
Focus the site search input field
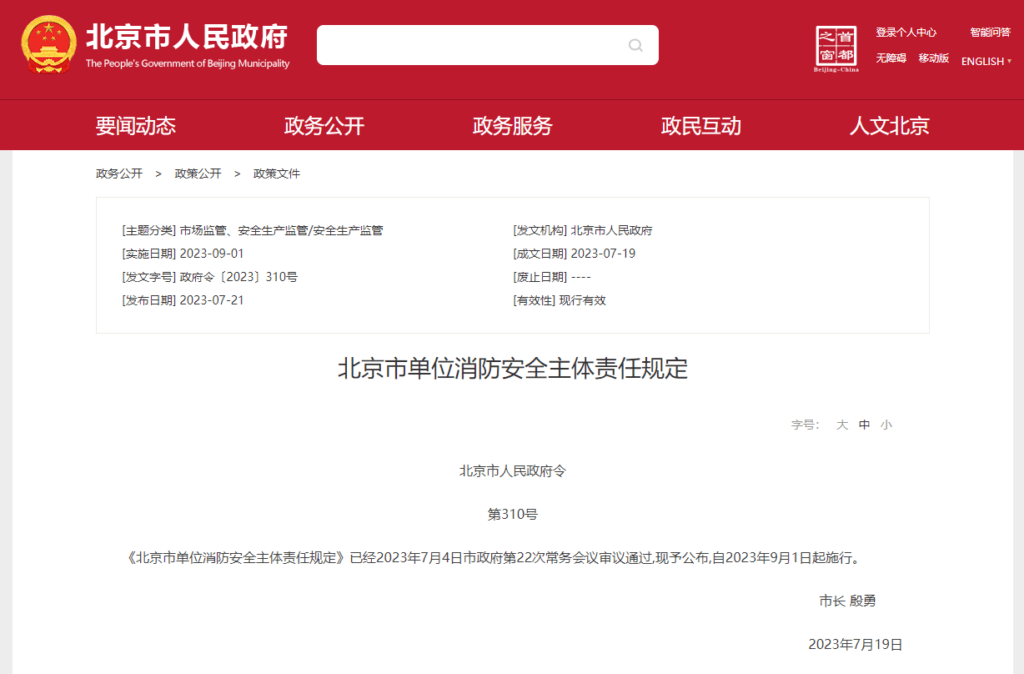tap(470, 45)
